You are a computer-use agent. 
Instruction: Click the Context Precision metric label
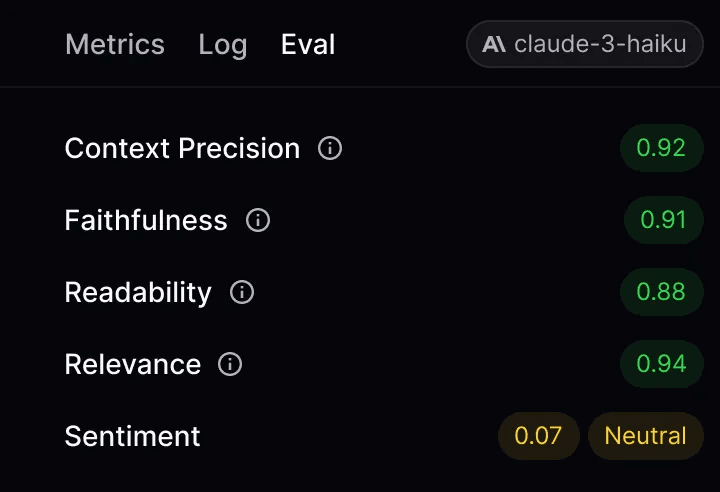tap(182, 149)
